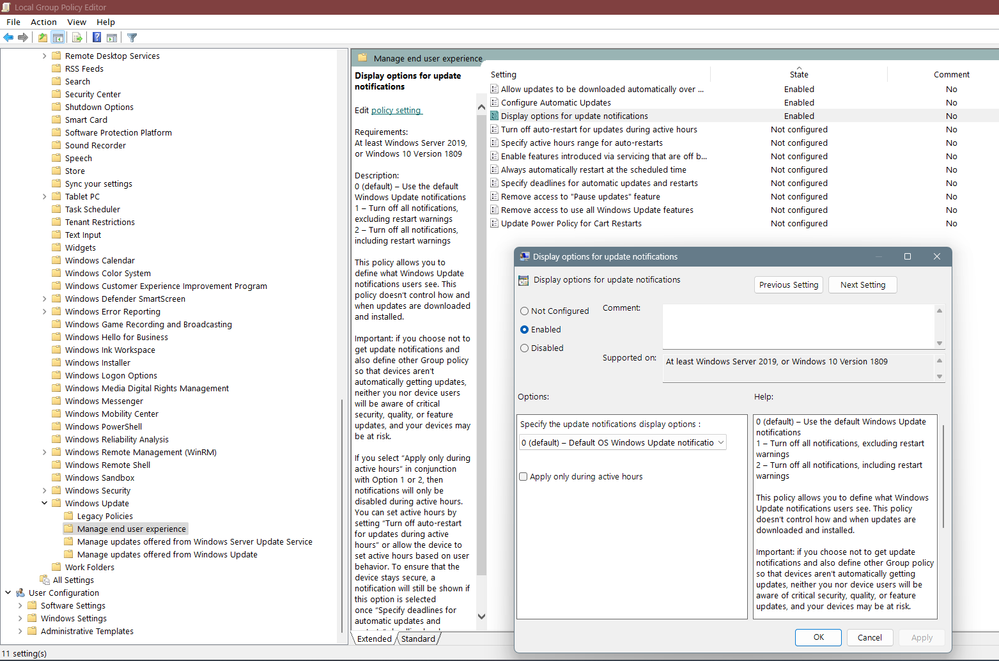Open the update notifications display options dropdown
This screenshot has width=999, height=661.
[x=622, y=442]
